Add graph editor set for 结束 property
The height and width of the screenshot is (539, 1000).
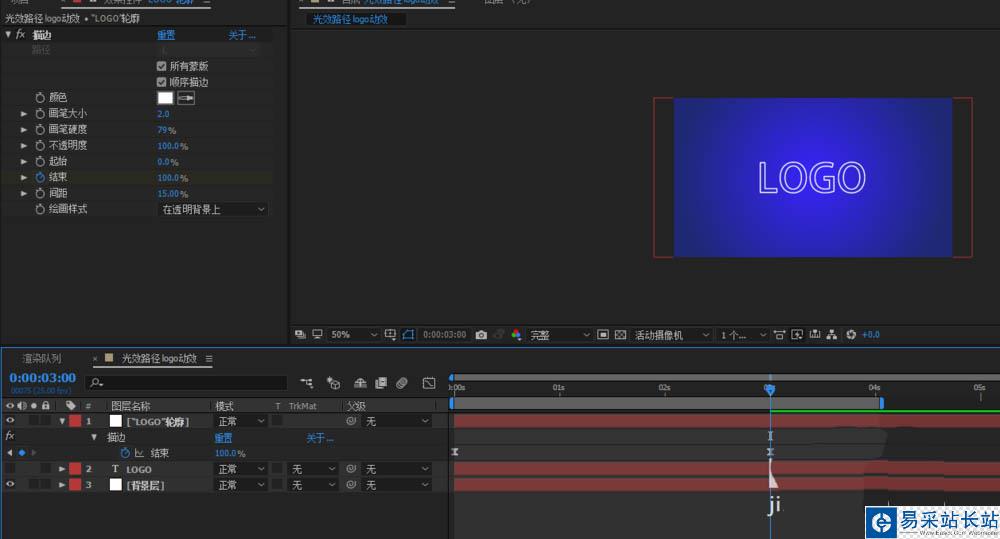139,453
